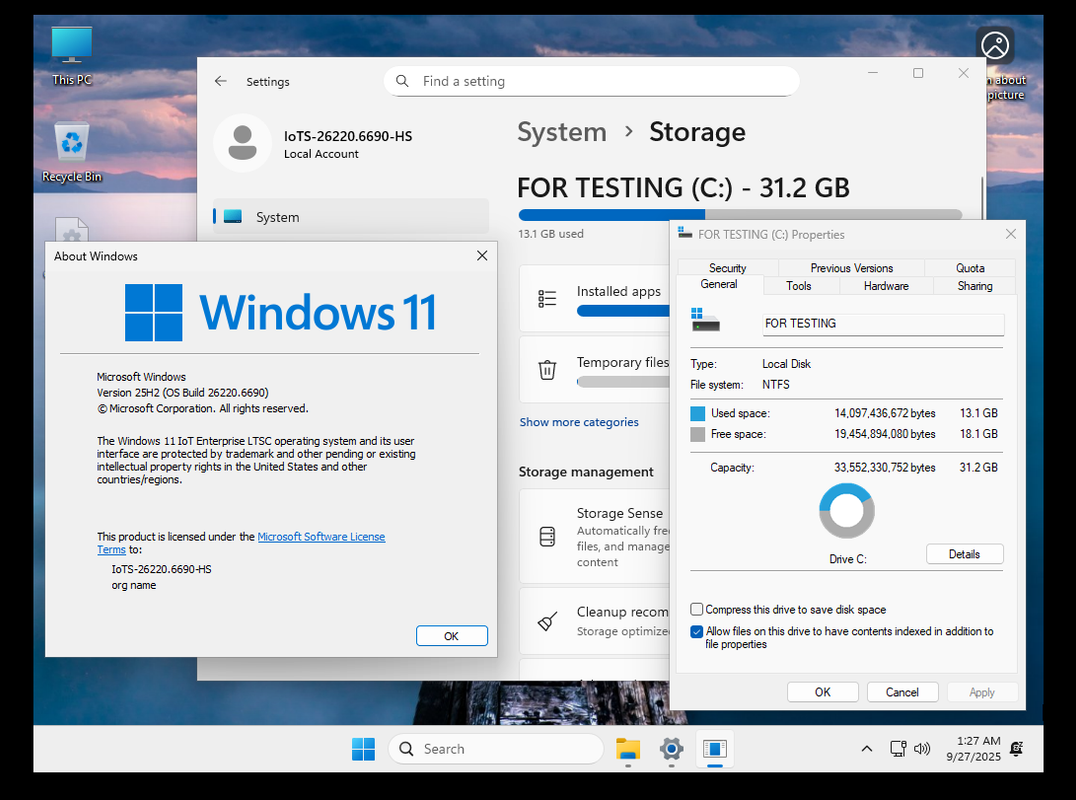Select System in Settings sidebar
Viewport: 1076px width, 800px height.
tap(351, 217)
